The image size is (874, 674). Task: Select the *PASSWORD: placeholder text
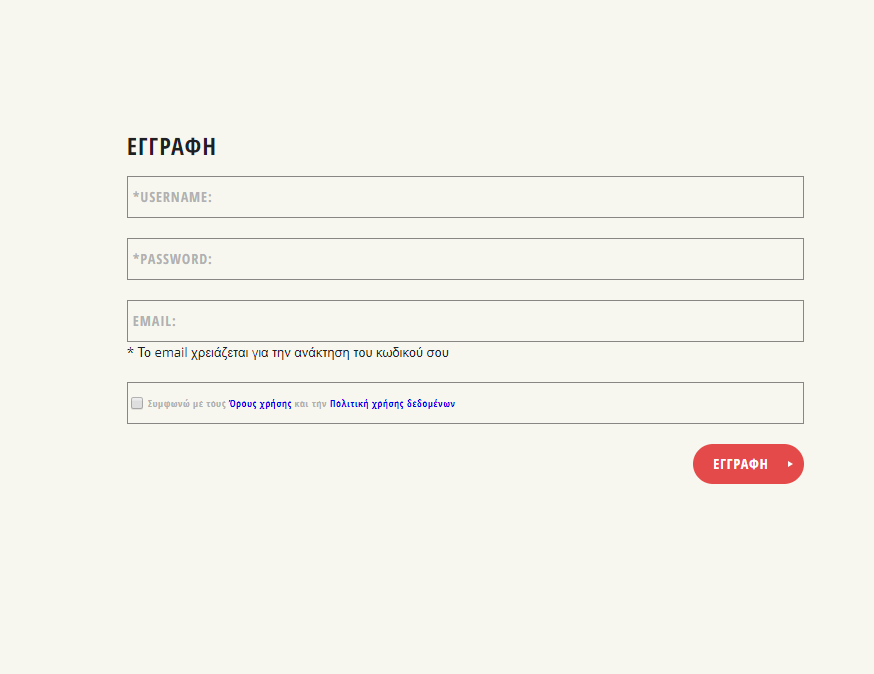172,259
